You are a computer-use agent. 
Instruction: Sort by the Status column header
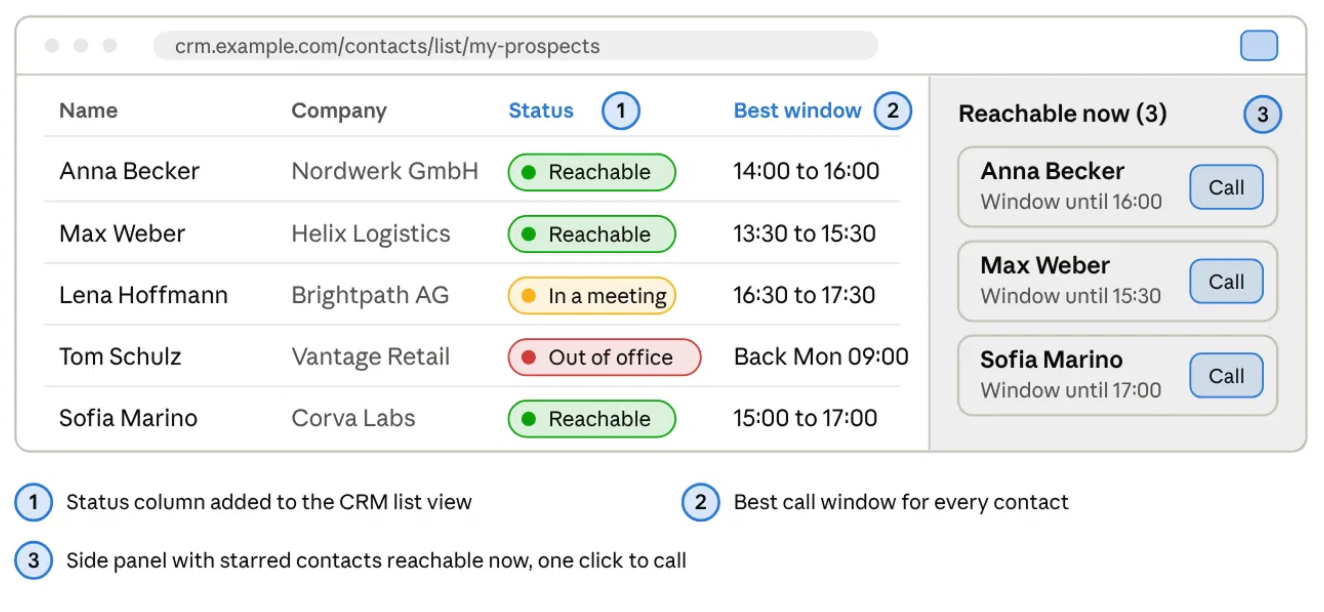click(x=541, y=111)
